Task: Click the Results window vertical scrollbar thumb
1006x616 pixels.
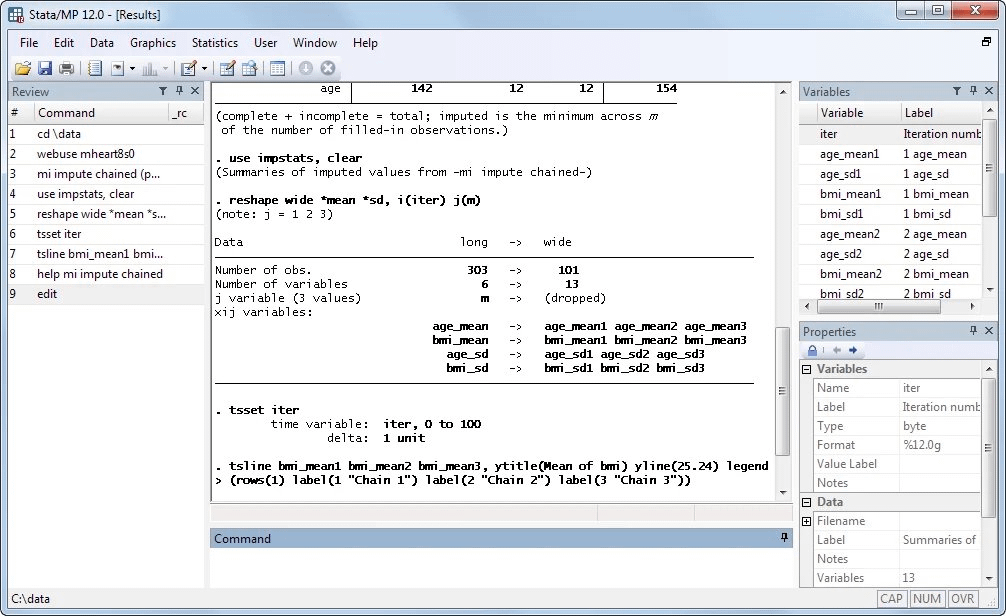Action: coord(782,391)
